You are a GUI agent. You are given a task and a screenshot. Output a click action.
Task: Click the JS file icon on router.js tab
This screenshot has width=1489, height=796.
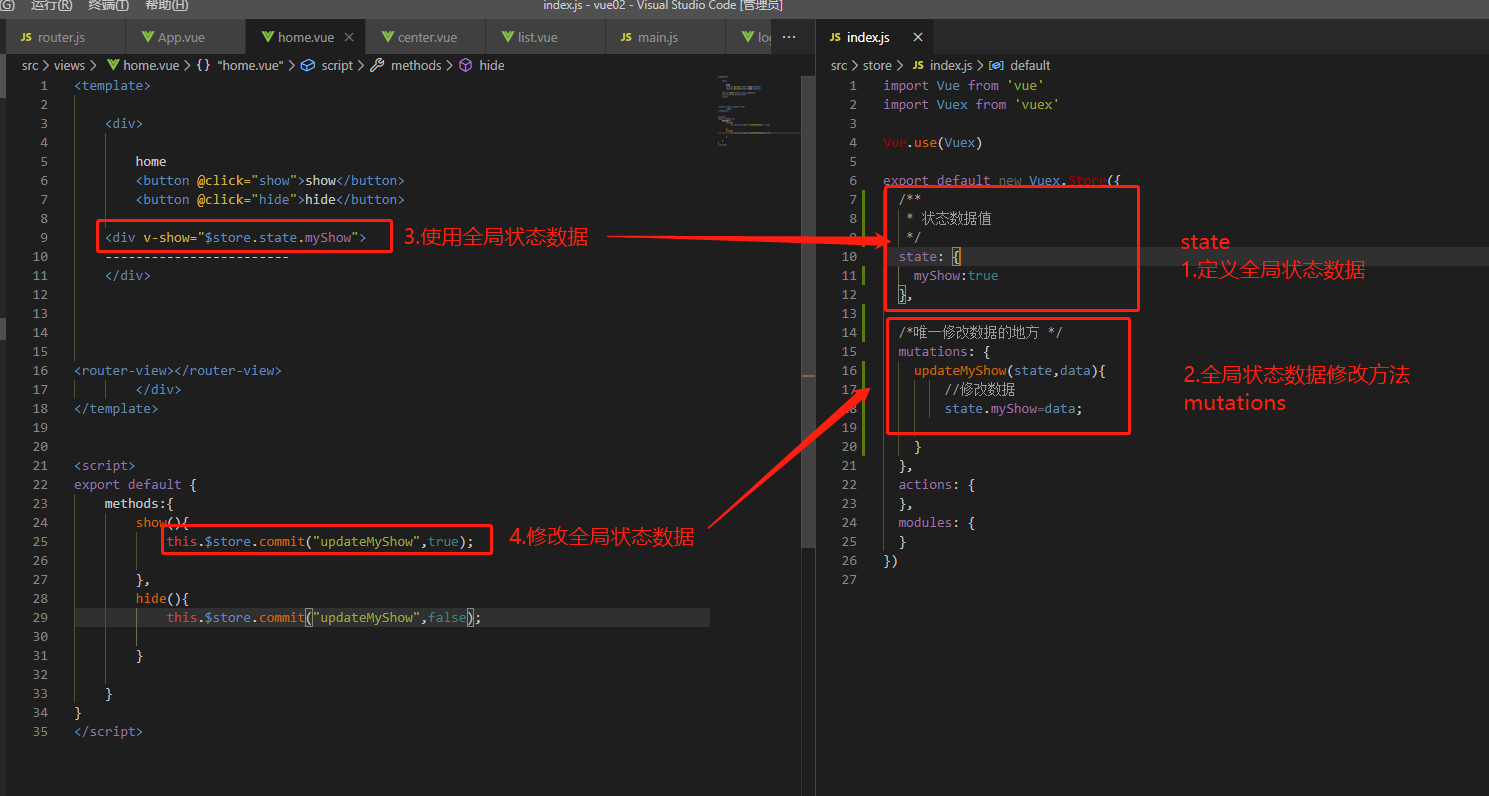pos(26,37)
